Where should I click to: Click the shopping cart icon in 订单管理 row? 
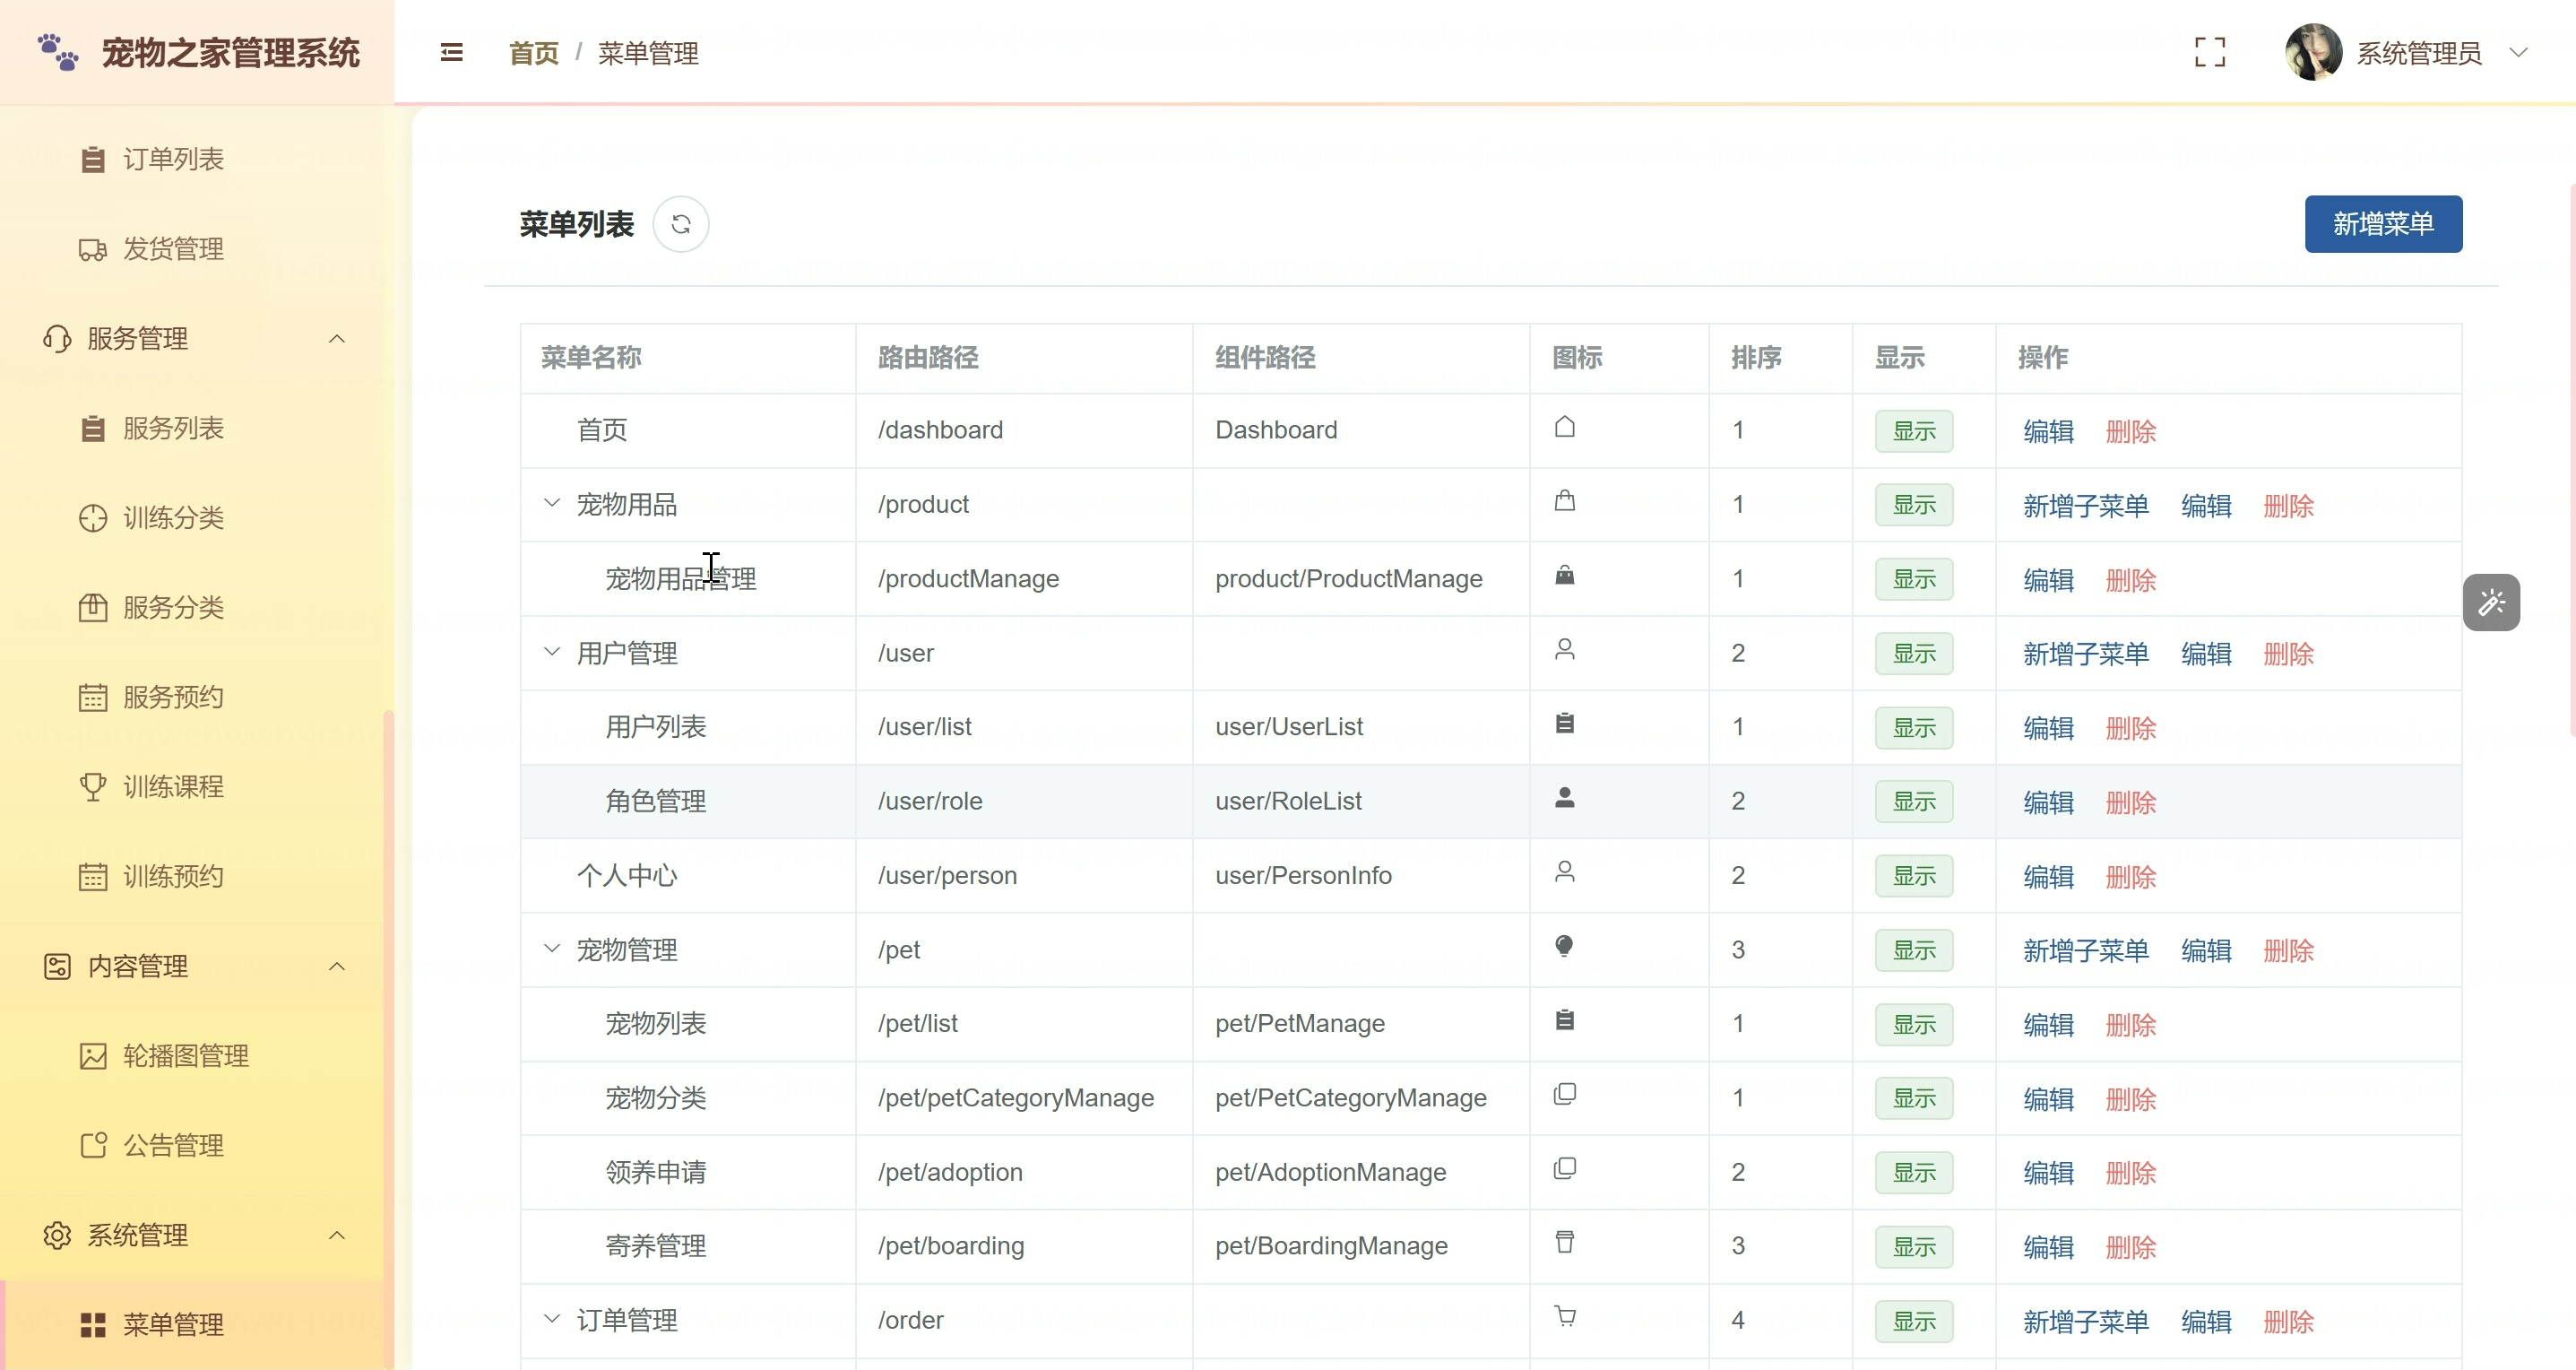[1565, 1316]
